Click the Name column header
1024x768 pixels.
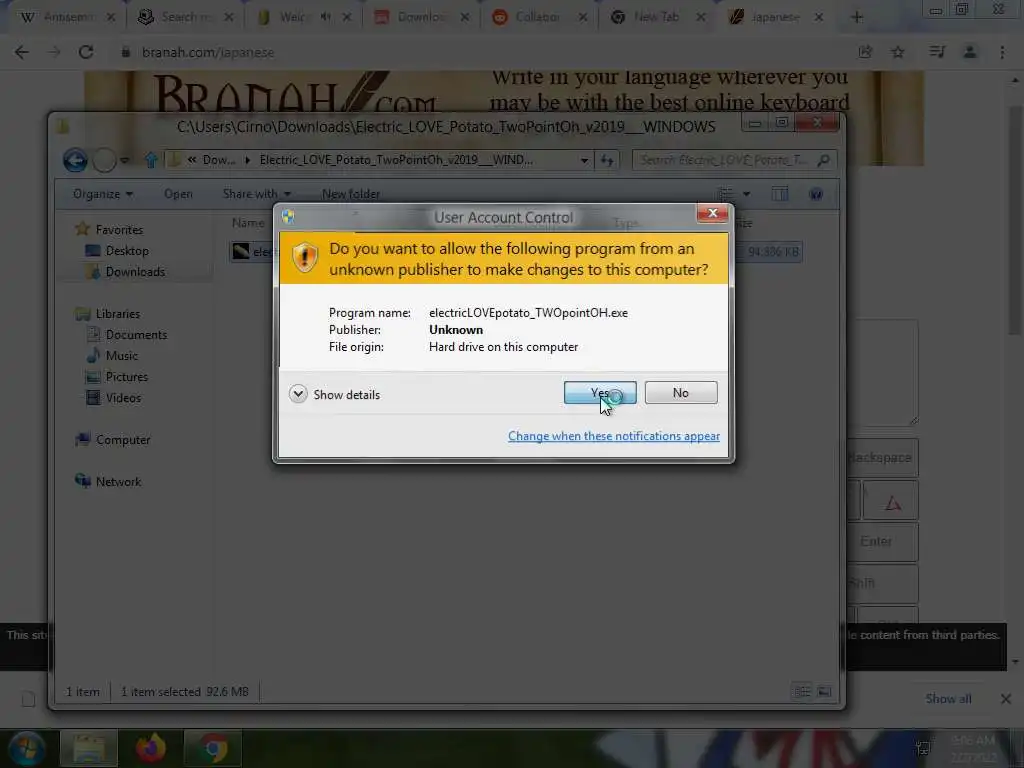tap(248, 223)
